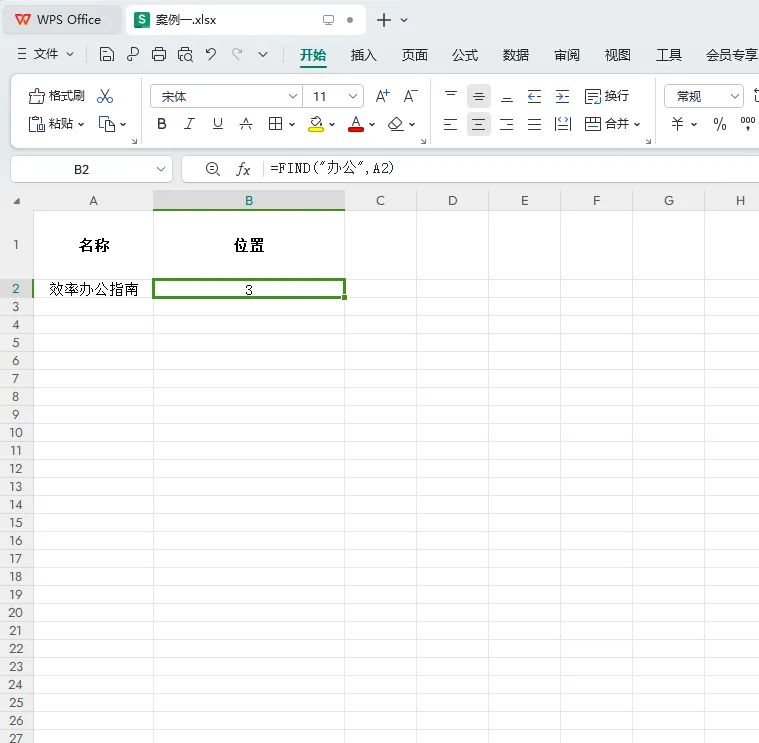Toggle Strikethrough formatting
The height and width of the screenshot is (743, 759).
[x=246, y=124]
